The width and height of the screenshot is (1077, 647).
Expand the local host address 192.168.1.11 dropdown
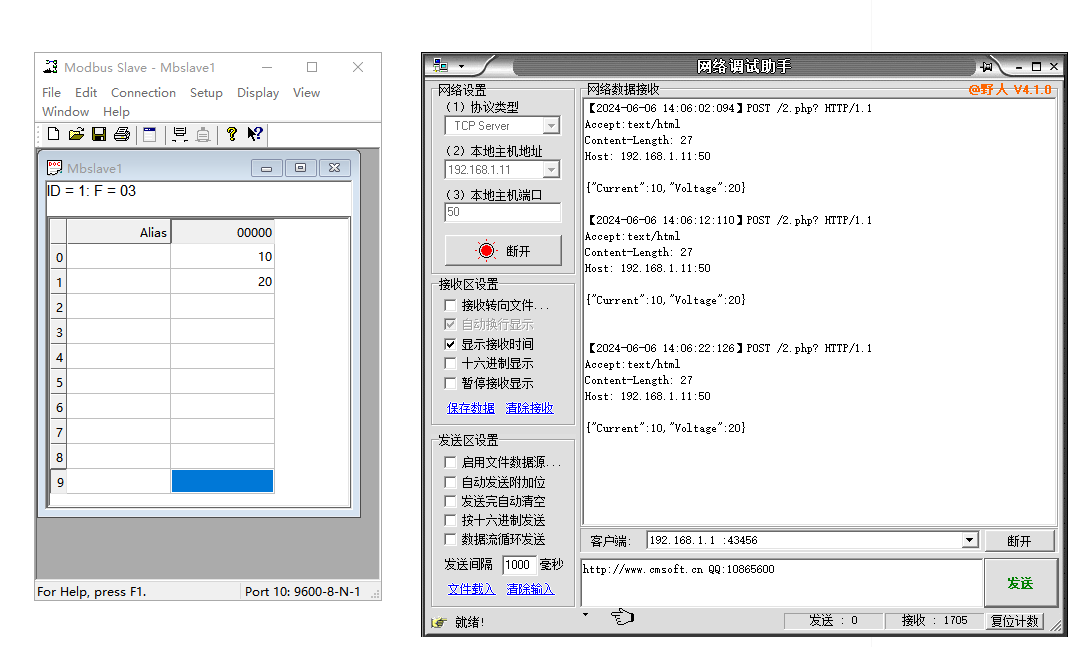tap(551, 170)
